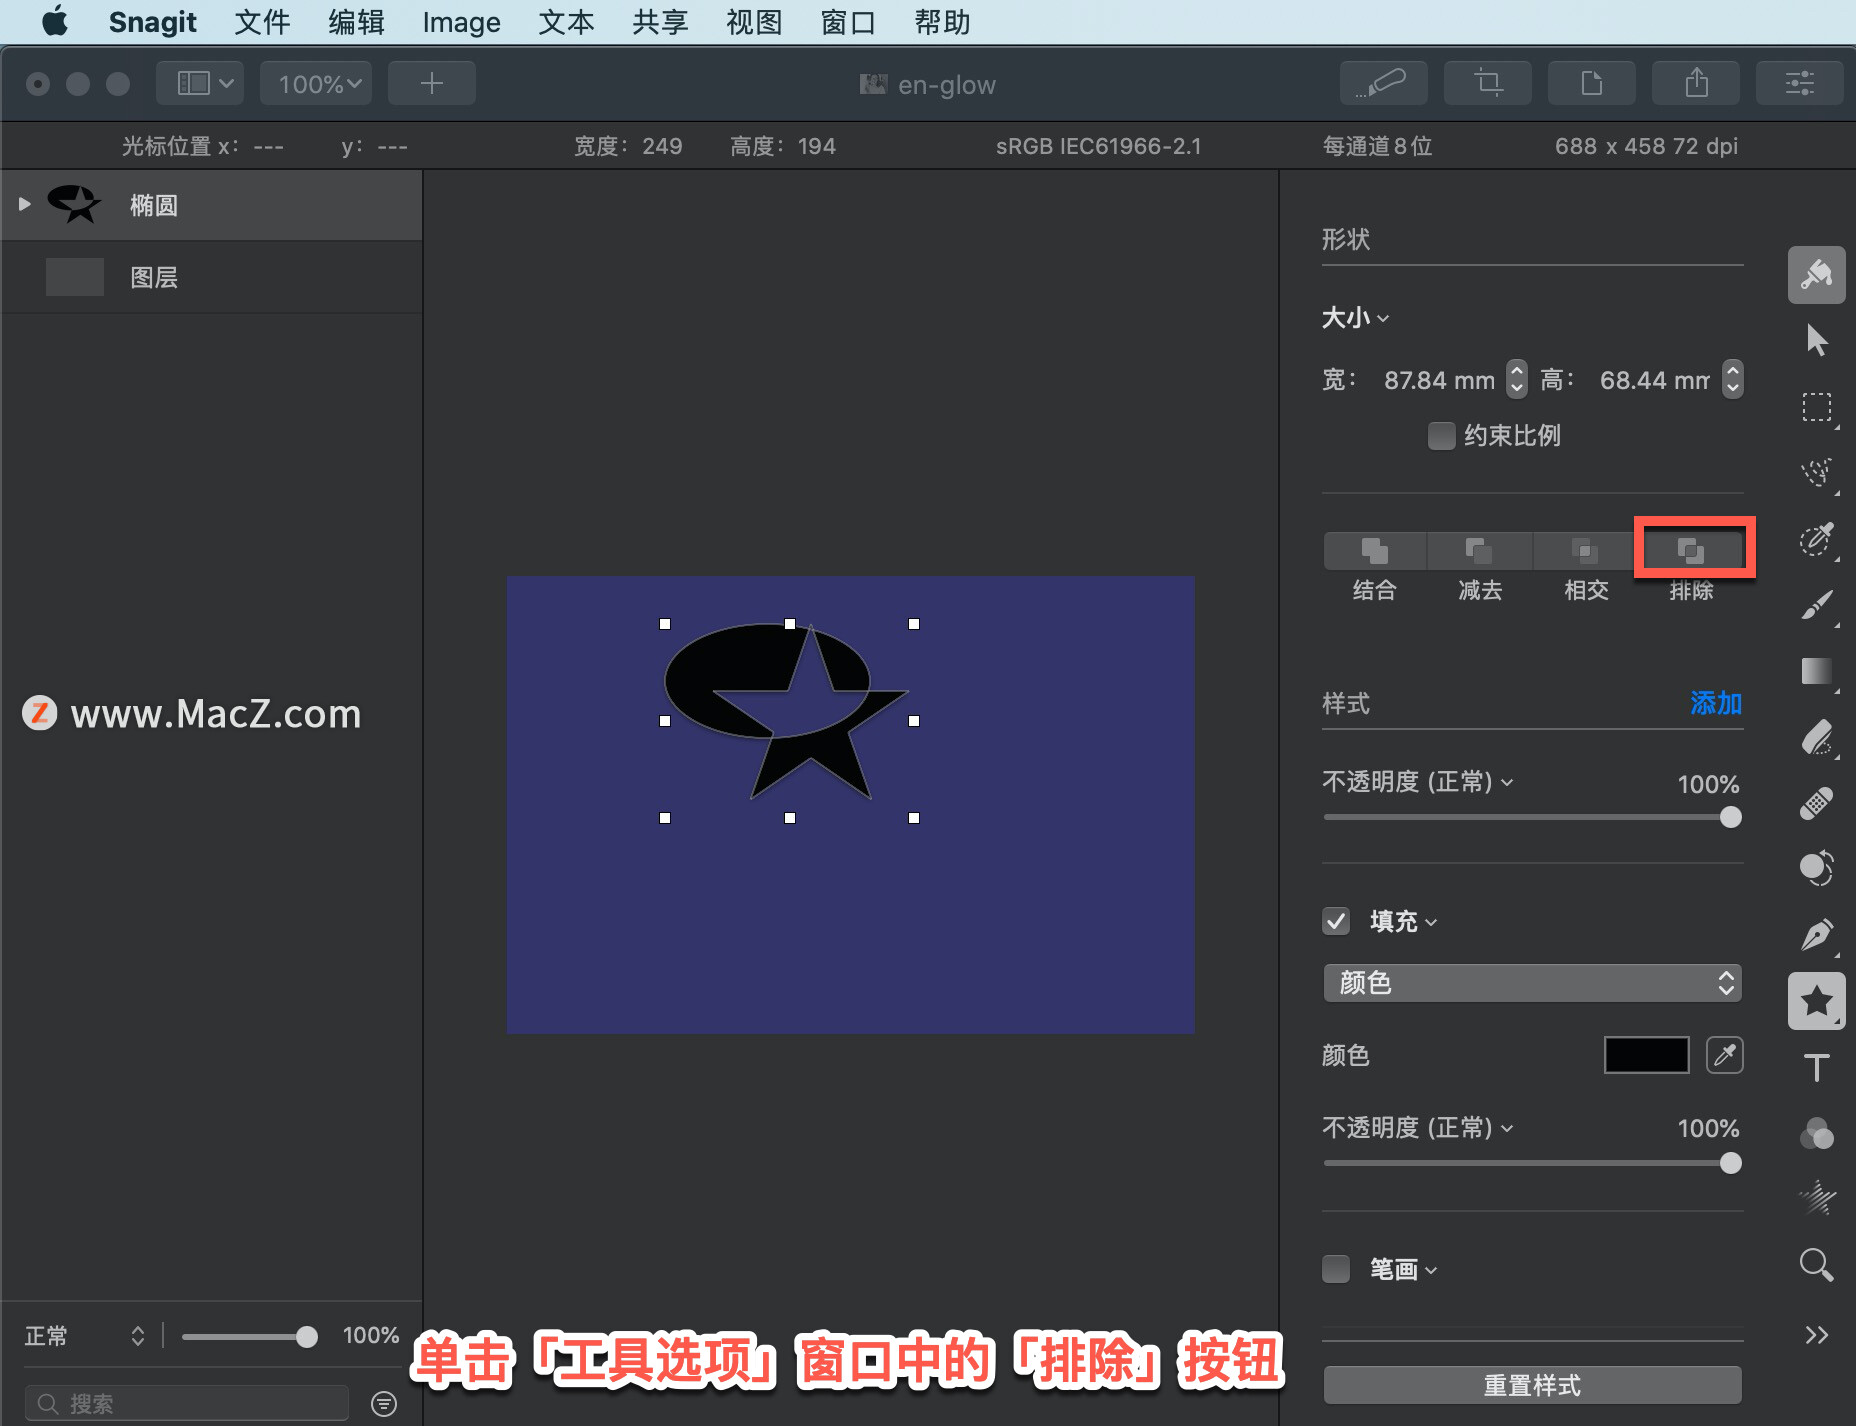Click the black fill color swatch
Viewport: 1856px width, 1426px height.
tap(1646, 1055)
